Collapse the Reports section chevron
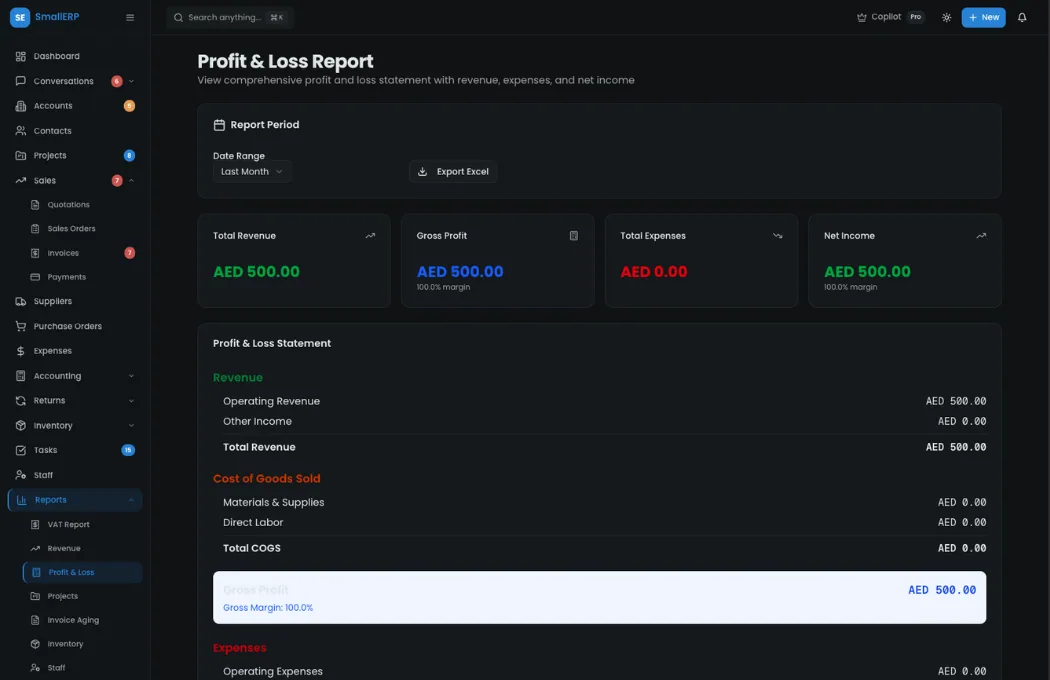The image size is (1050, 680). (131, 500)
